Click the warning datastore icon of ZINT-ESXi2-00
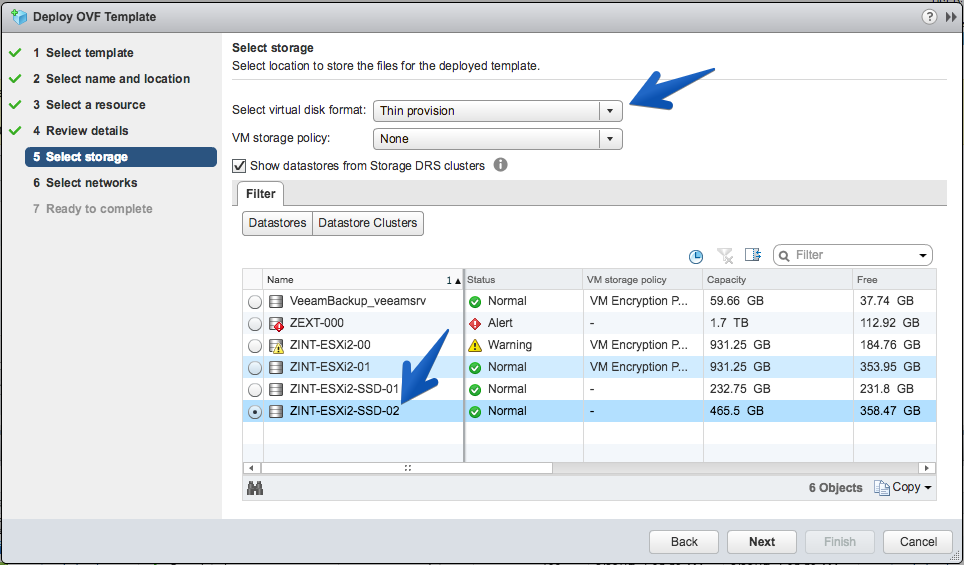The height and width of the screenshot is (565, 964). [x=276, y=346]
